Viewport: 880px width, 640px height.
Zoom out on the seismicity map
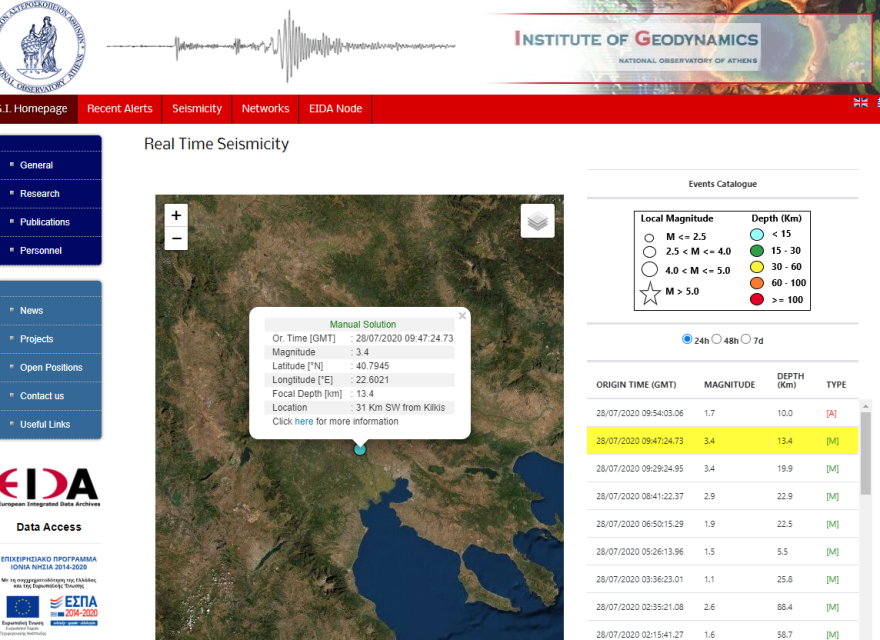tap(176, 238)
